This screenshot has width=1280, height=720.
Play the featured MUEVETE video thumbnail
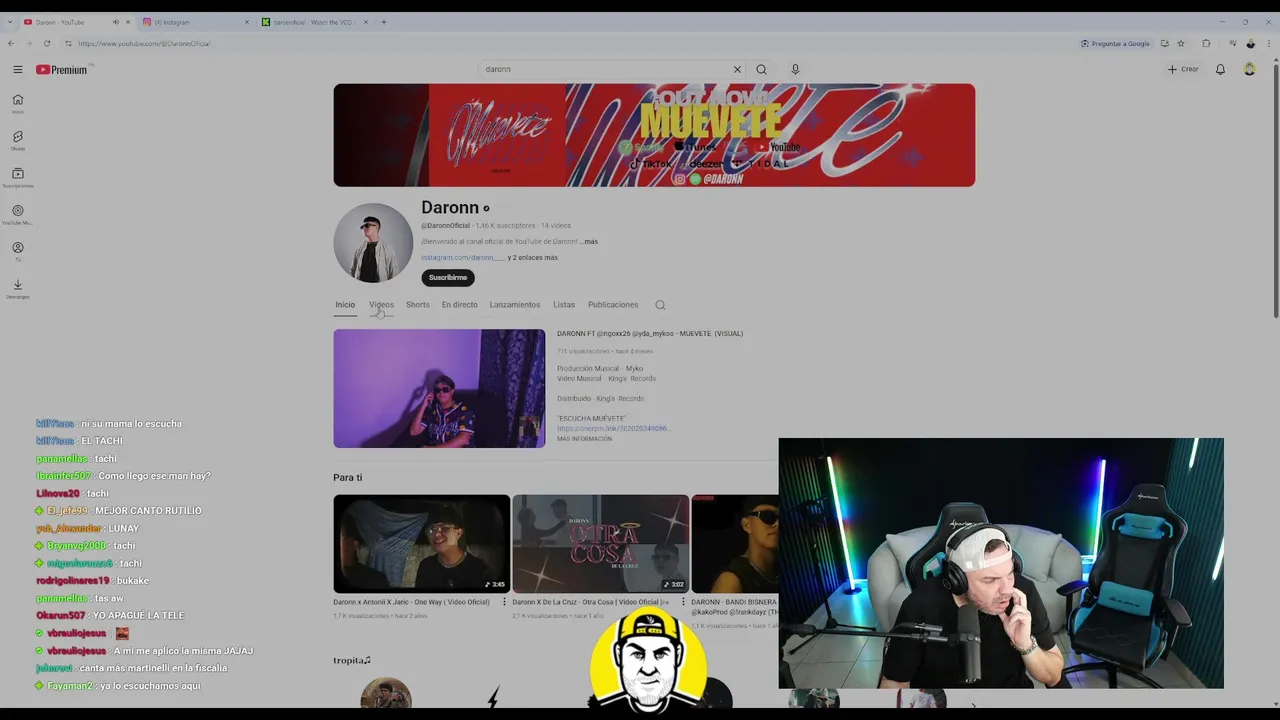pyautogui.click(x=439, y=388)
